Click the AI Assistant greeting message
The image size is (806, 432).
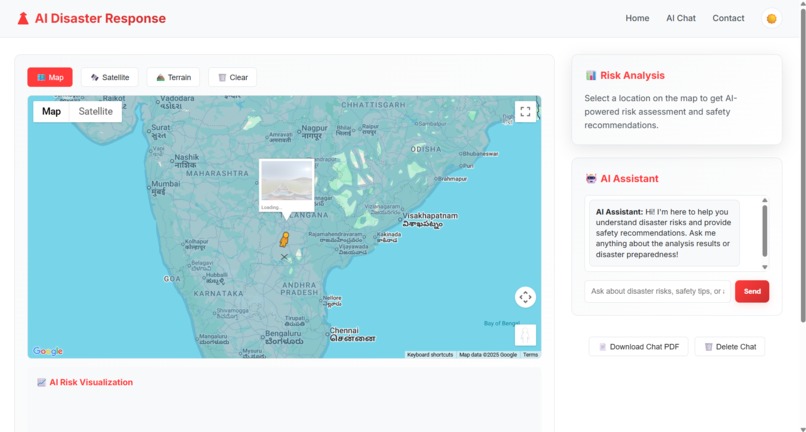pos(664,233)
